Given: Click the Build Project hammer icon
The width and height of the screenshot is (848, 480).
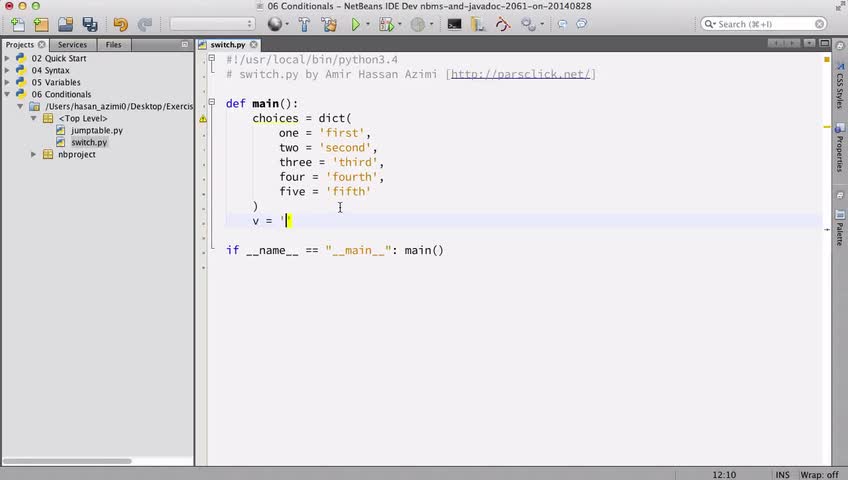Looking at the screenshot, I should (x=304, y=24).
